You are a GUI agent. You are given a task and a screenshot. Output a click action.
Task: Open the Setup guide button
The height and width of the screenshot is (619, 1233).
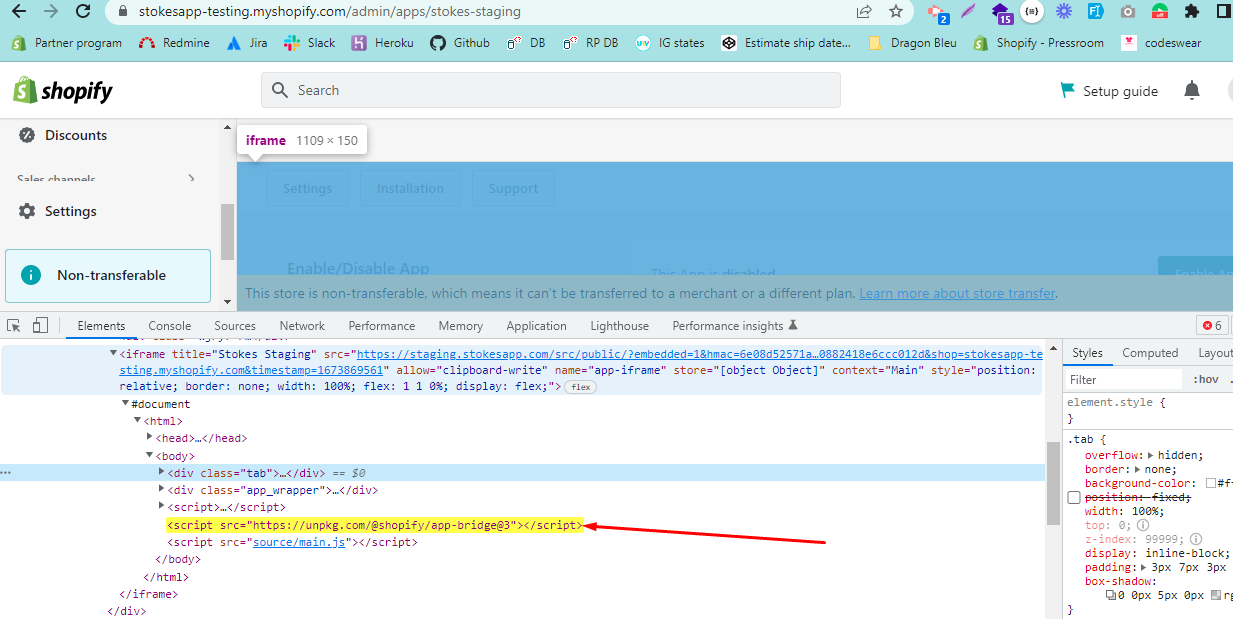coord(1109,91)
